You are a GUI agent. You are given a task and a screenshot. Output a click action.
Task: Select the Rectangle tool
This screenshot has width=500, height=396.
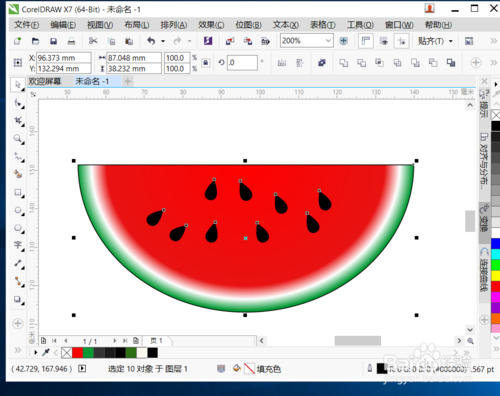point(18,193)
